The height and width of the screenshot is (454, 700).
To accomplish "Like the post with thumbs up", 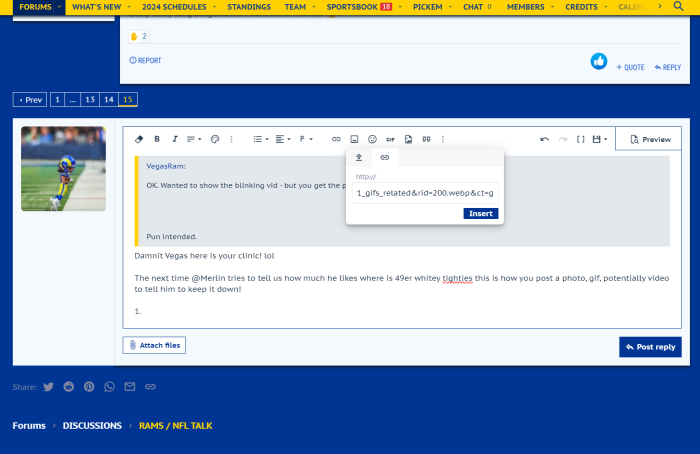I will (599, 61).
